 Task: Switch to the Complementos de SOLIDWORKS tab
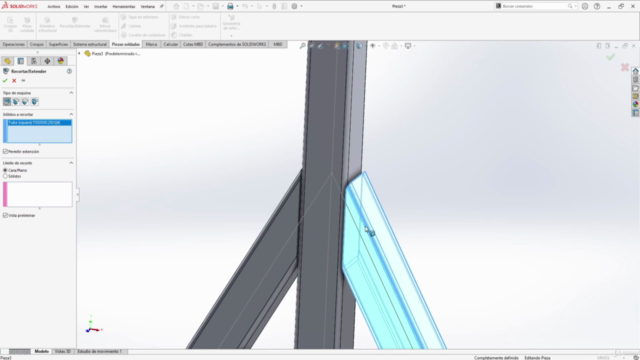237,44
